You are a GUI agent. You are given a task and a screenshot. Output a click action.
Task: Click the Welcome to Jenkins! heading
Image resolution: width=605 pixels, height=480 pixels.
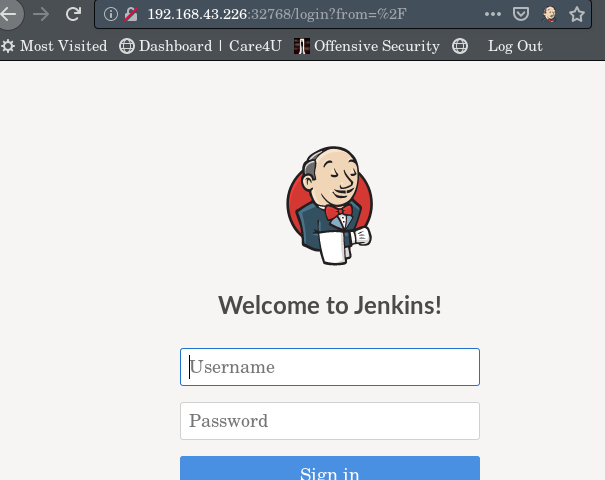330,305
